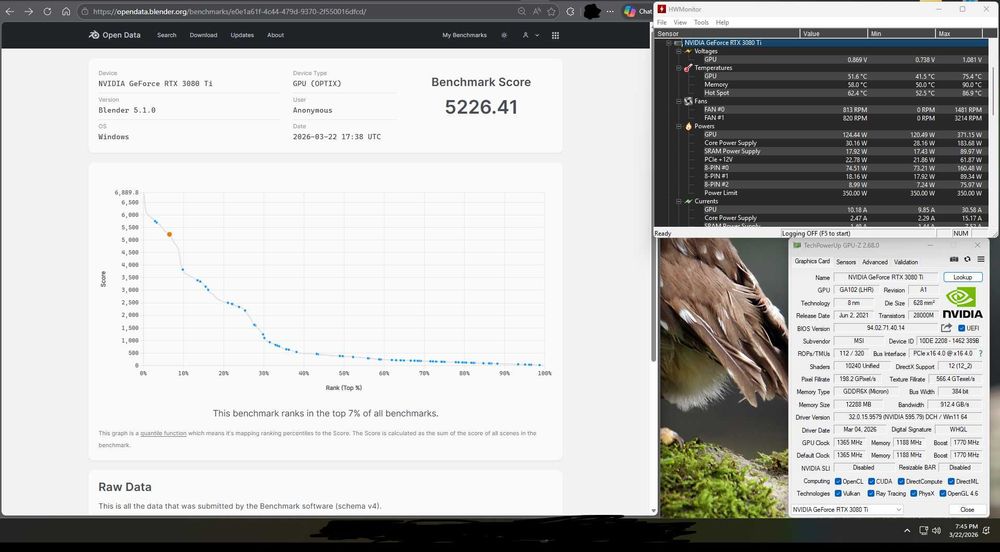The width and height of the screenshot is (1000, 552).
Task: Toggle Ray Tracing checkbox in GPU-Z
Action: pyautogui.click(x=871, y=493)
